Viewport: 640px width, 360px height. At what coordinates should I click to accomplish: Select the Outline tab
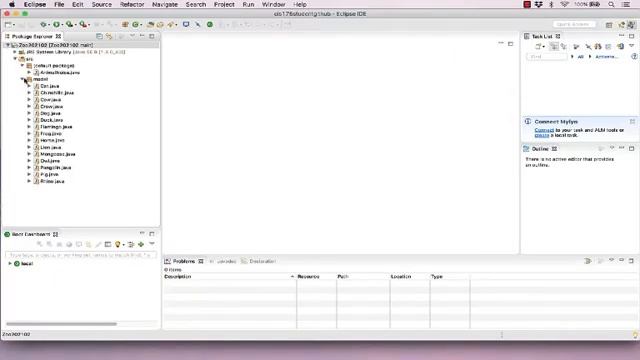pyautogui.click(x=540, y=149)
